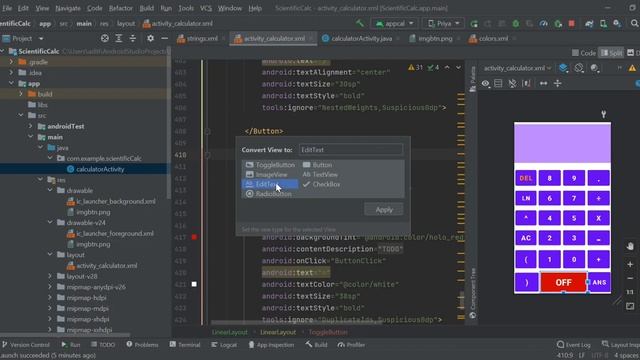Viewport: 640px width, 360px height.
Task: Select Button in convert view list
Action: [318, 165]
